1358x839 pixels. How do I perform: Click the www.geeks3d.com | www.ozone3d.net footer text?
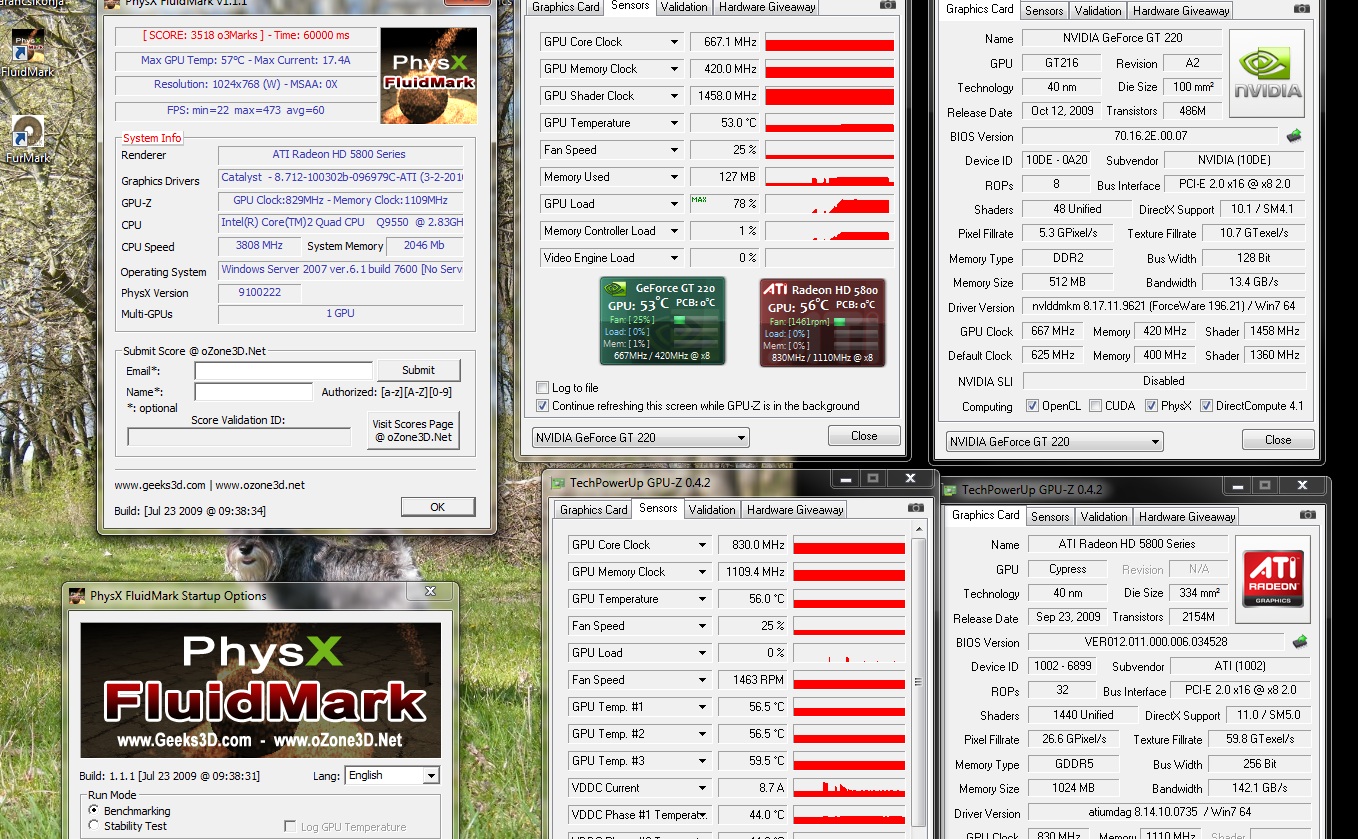pyautogui.click(x=209, y=485)
